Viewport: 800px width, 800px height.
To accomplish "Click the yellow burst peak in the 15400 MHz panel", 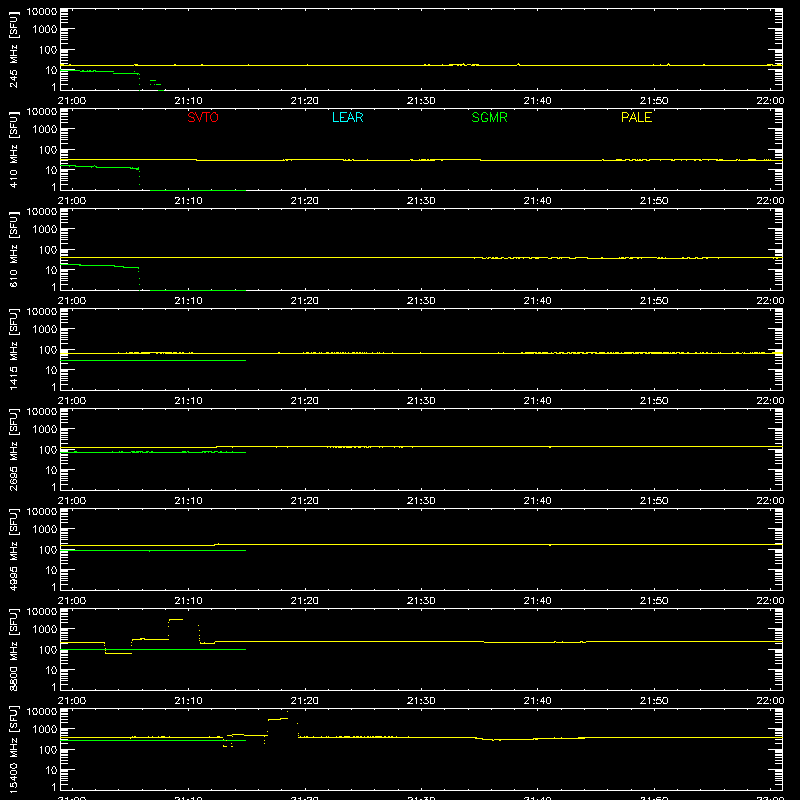I will 278,719.
